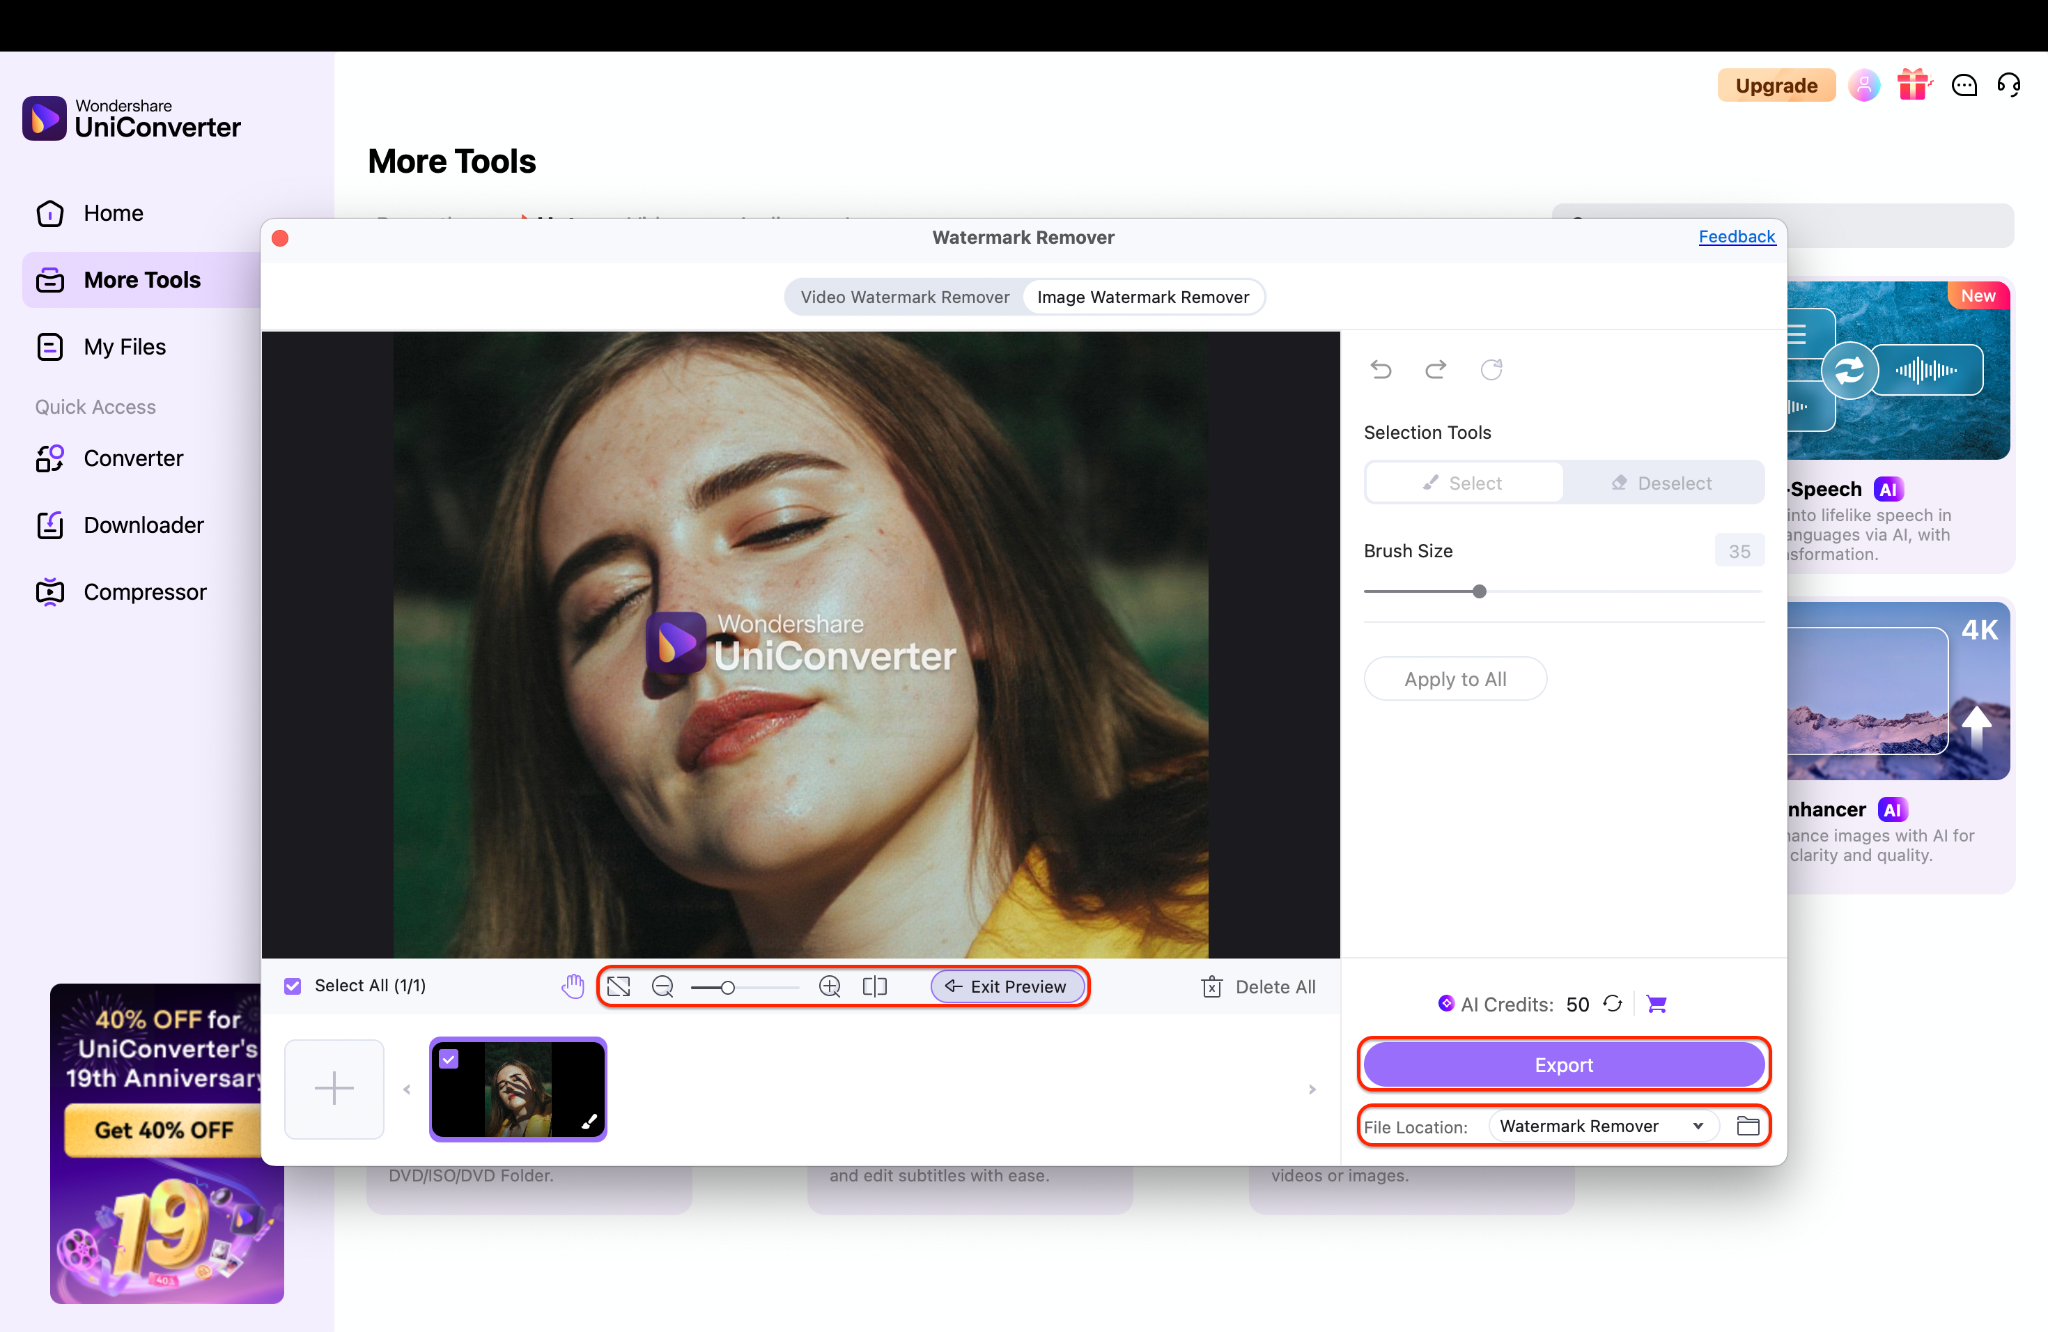Image resolution: width=2048 pixels, height=1332 pixels.
Task: Click the undo arrow icon
Action: (1381, 370)
